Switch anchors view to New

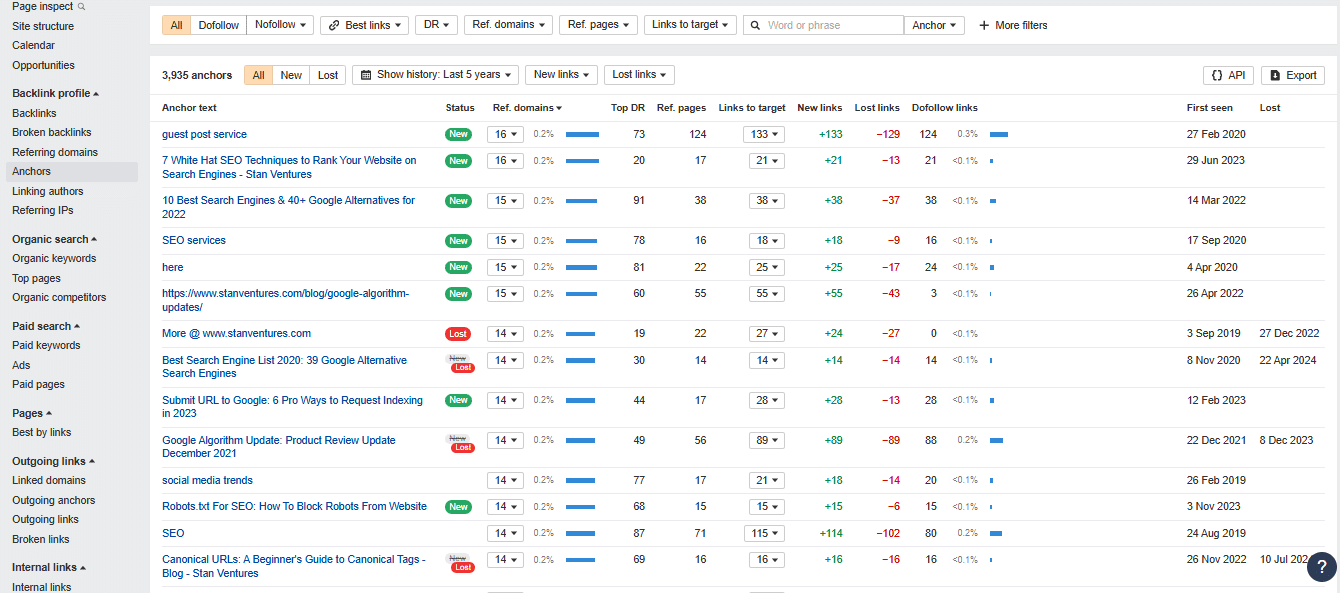pos(291,75)
